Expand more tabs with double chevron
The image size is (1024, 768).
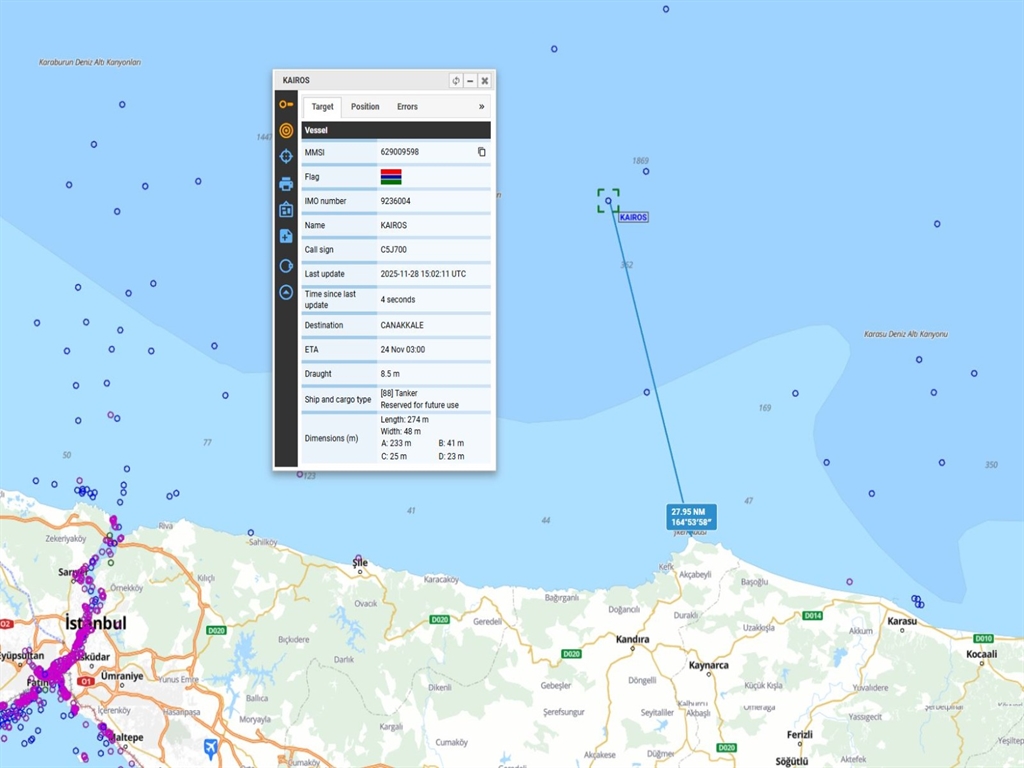pyautogui.click(x=481, y=107)
